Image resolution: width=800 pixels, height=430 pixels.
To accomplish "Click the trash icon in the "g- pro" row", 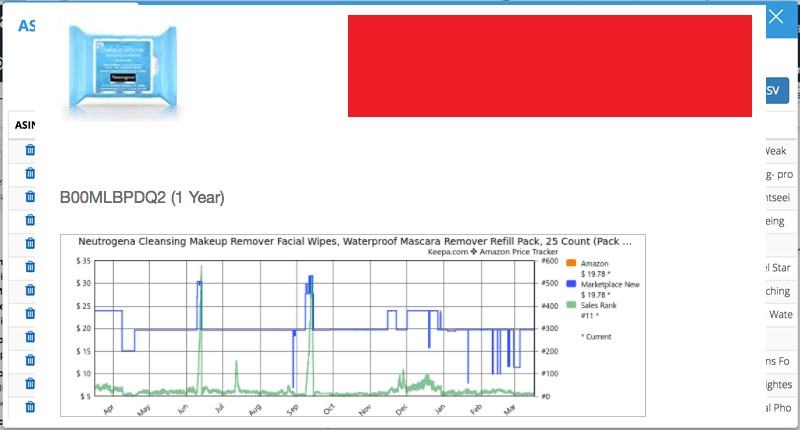I will click(x=30, y=173).
